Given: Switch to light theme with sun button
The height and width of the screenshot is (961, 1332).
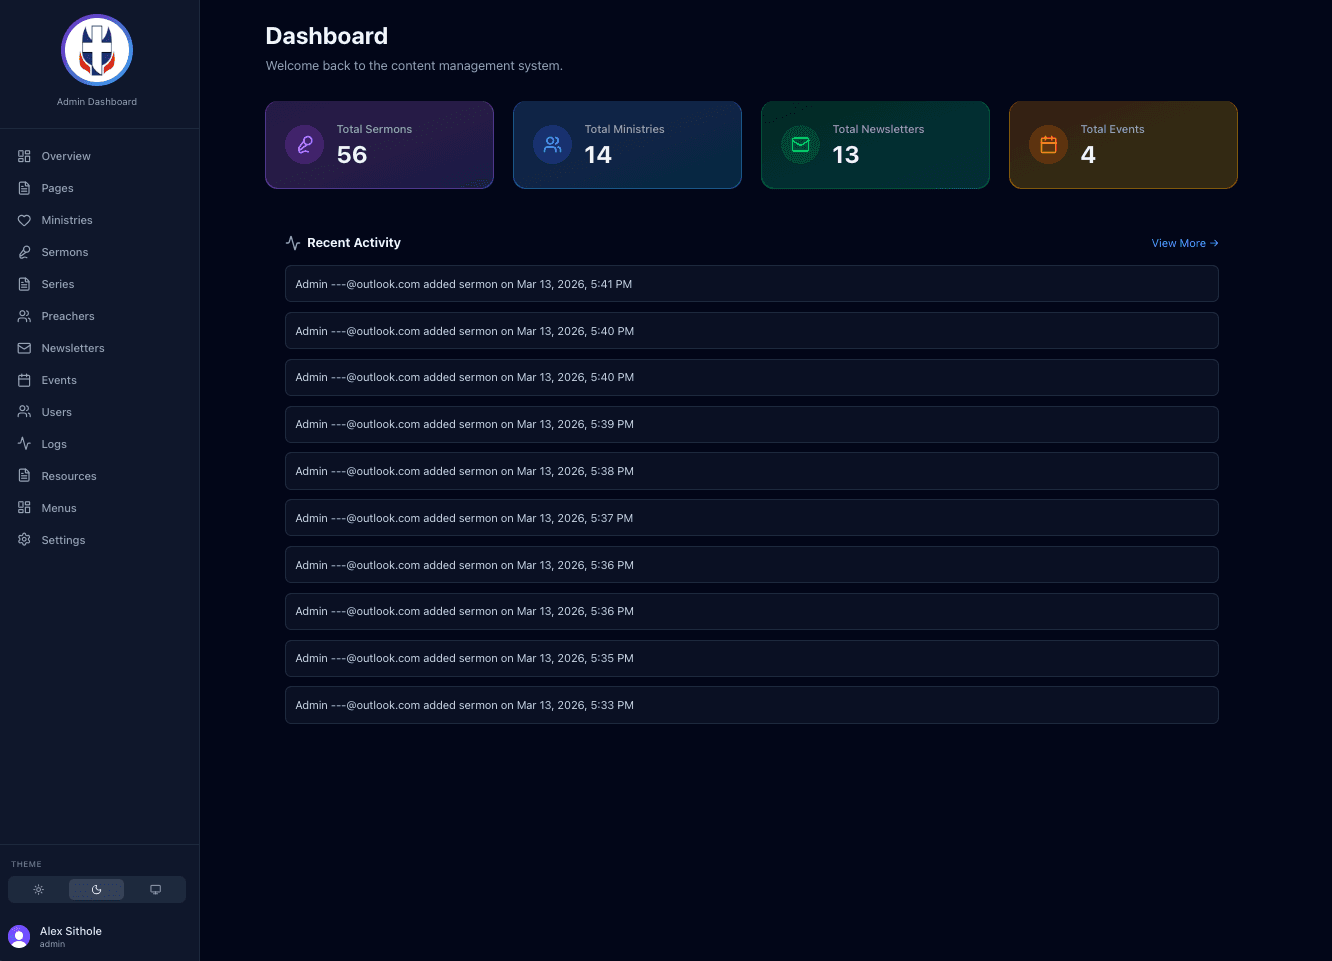Looking at the screenshot, I should pos(39,889).
